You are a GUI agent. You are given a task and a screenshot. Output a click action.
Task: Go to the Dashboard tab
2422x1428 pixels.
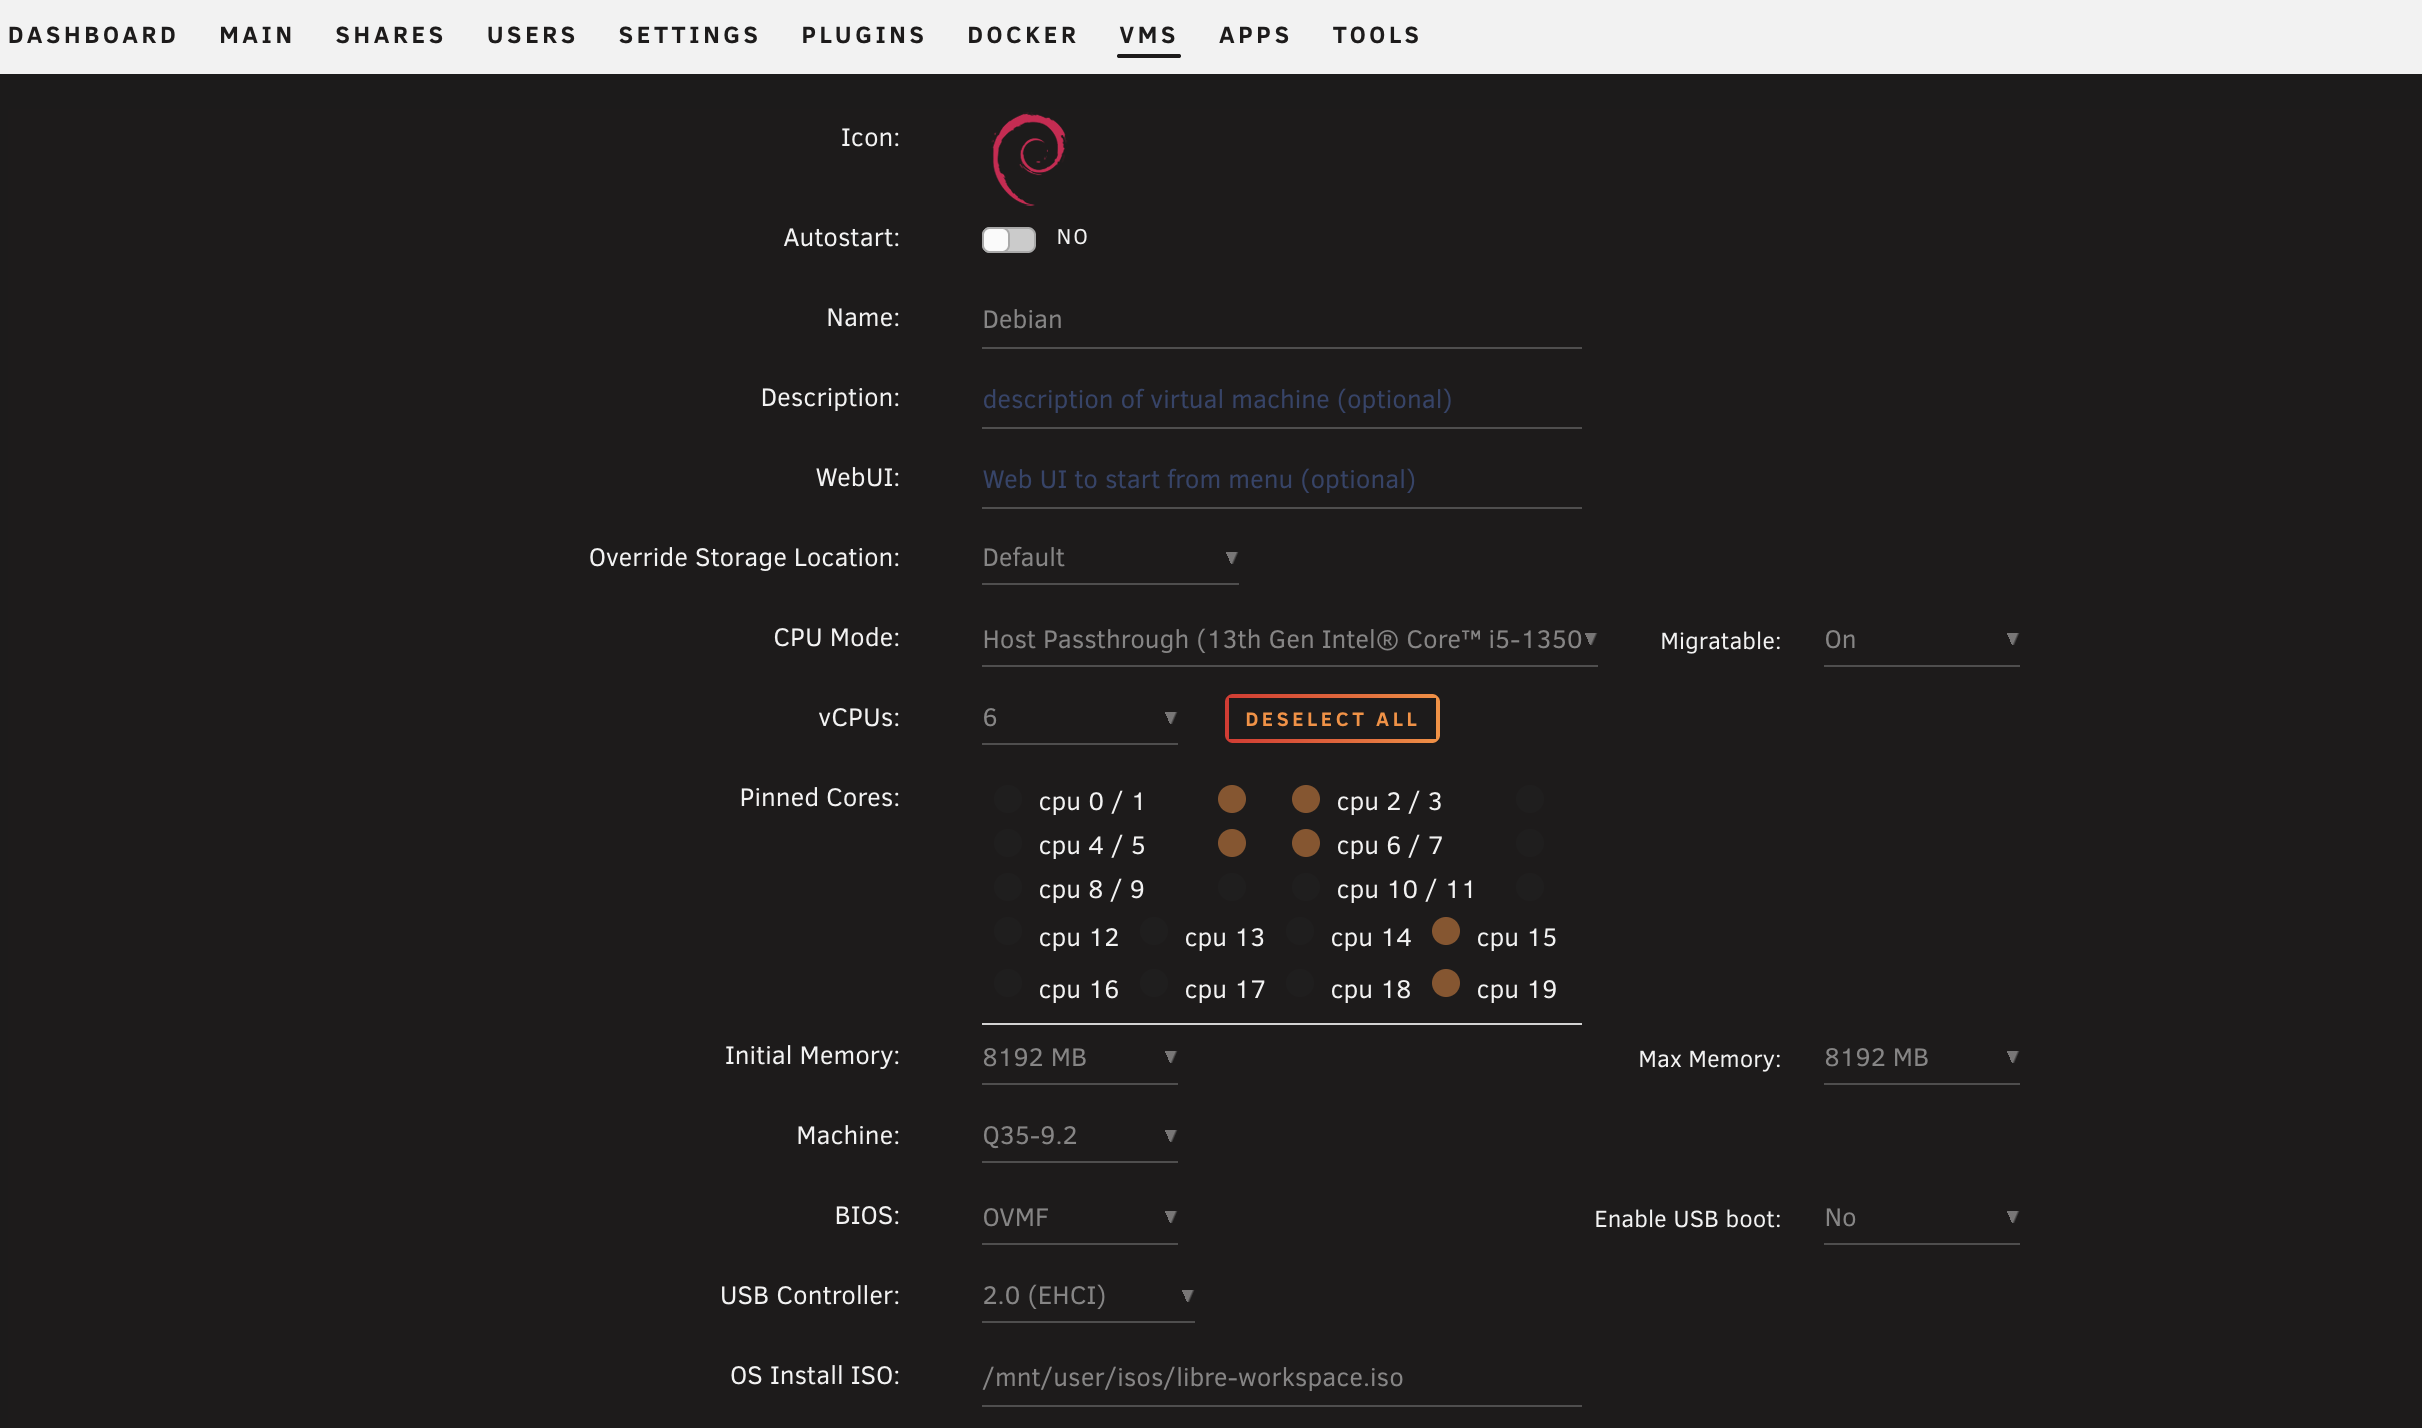pos(92,35)
